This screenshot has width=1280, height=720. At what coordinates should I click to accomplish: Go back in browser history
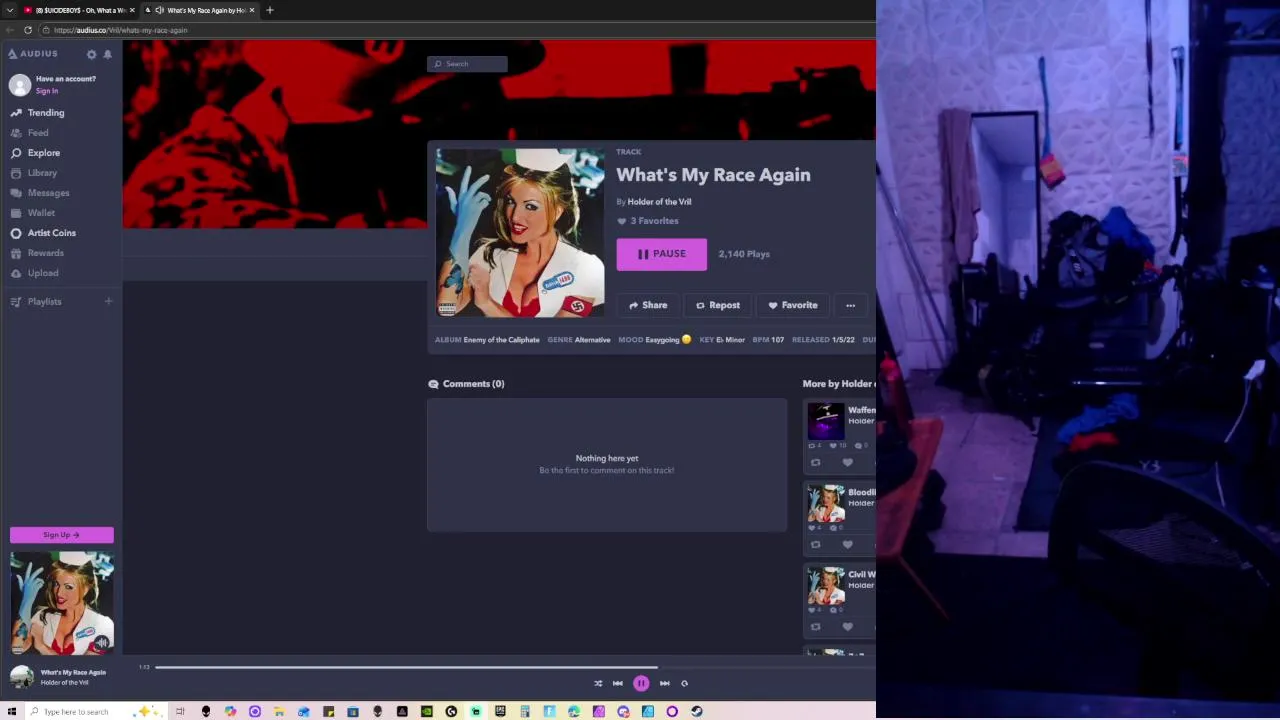(10, 30)
